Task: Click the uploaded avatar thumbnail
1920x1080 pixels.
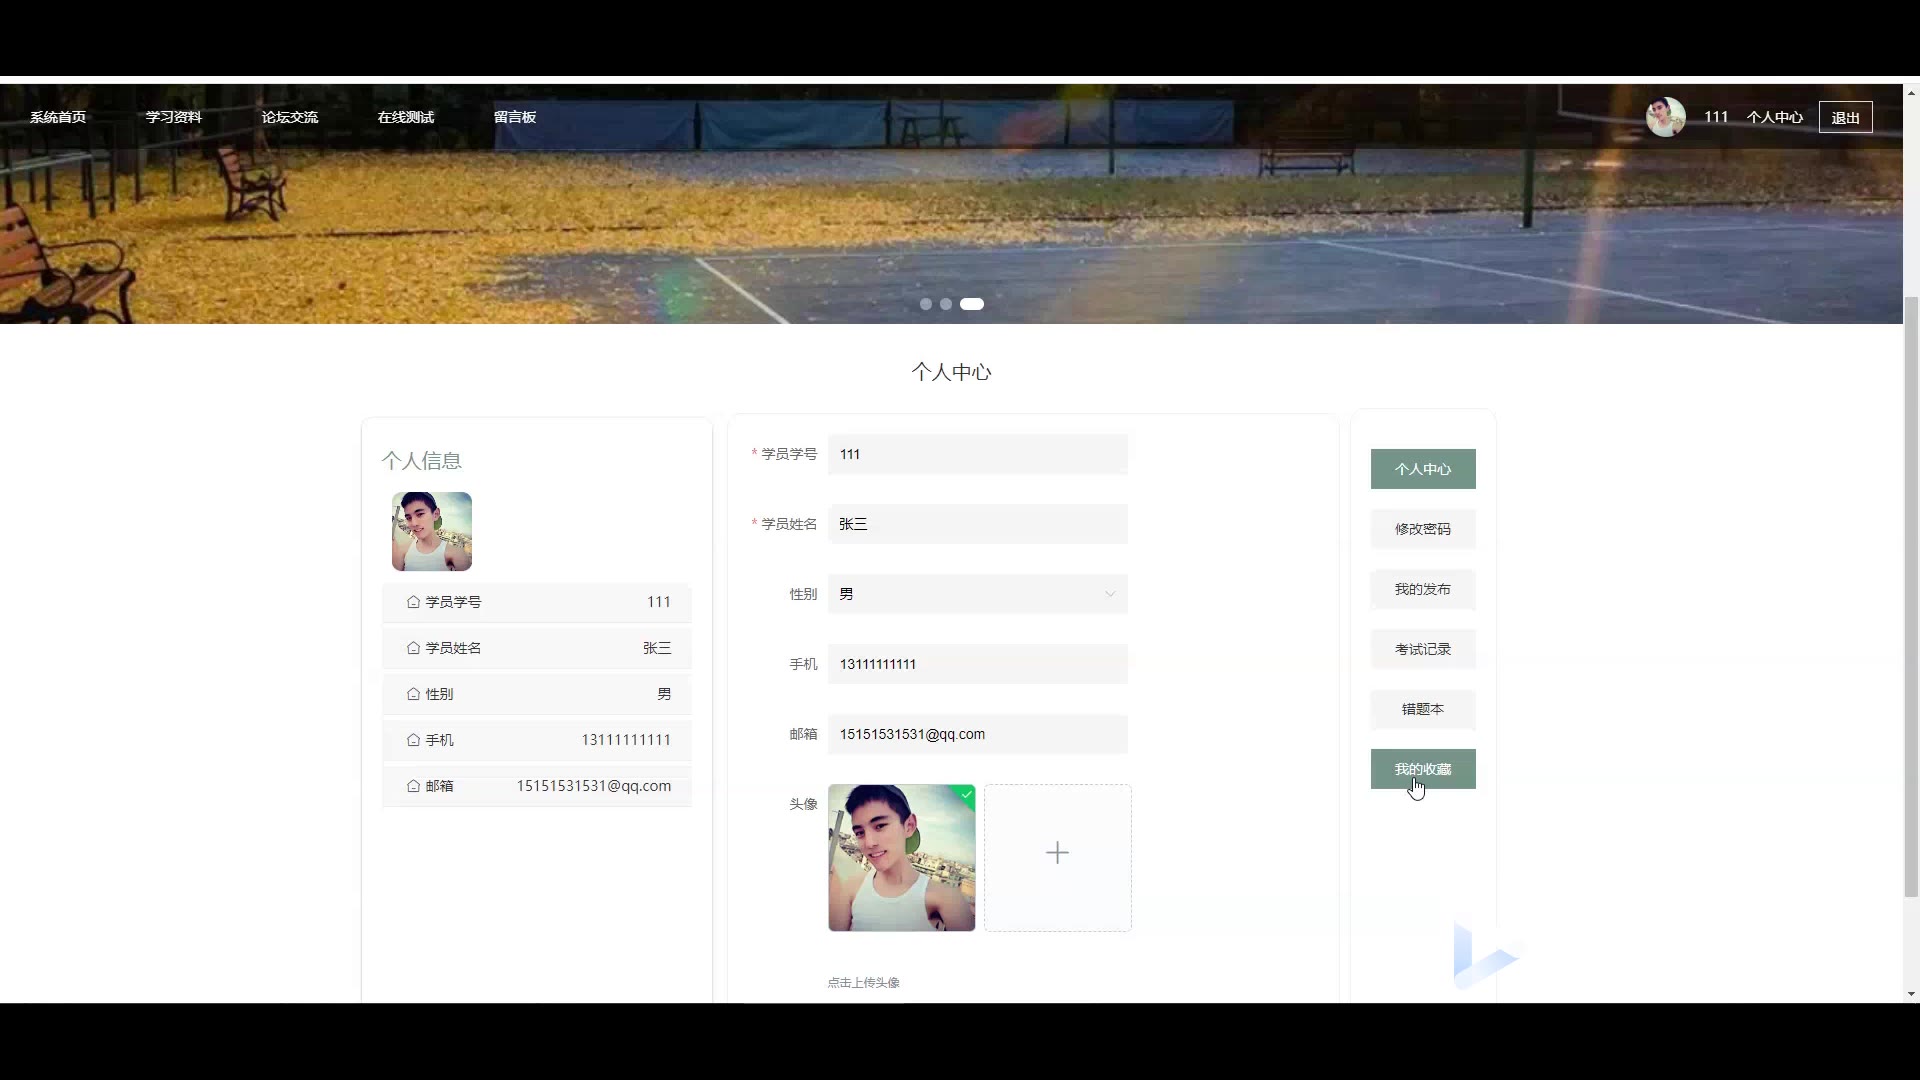Action: click(902, 858)
